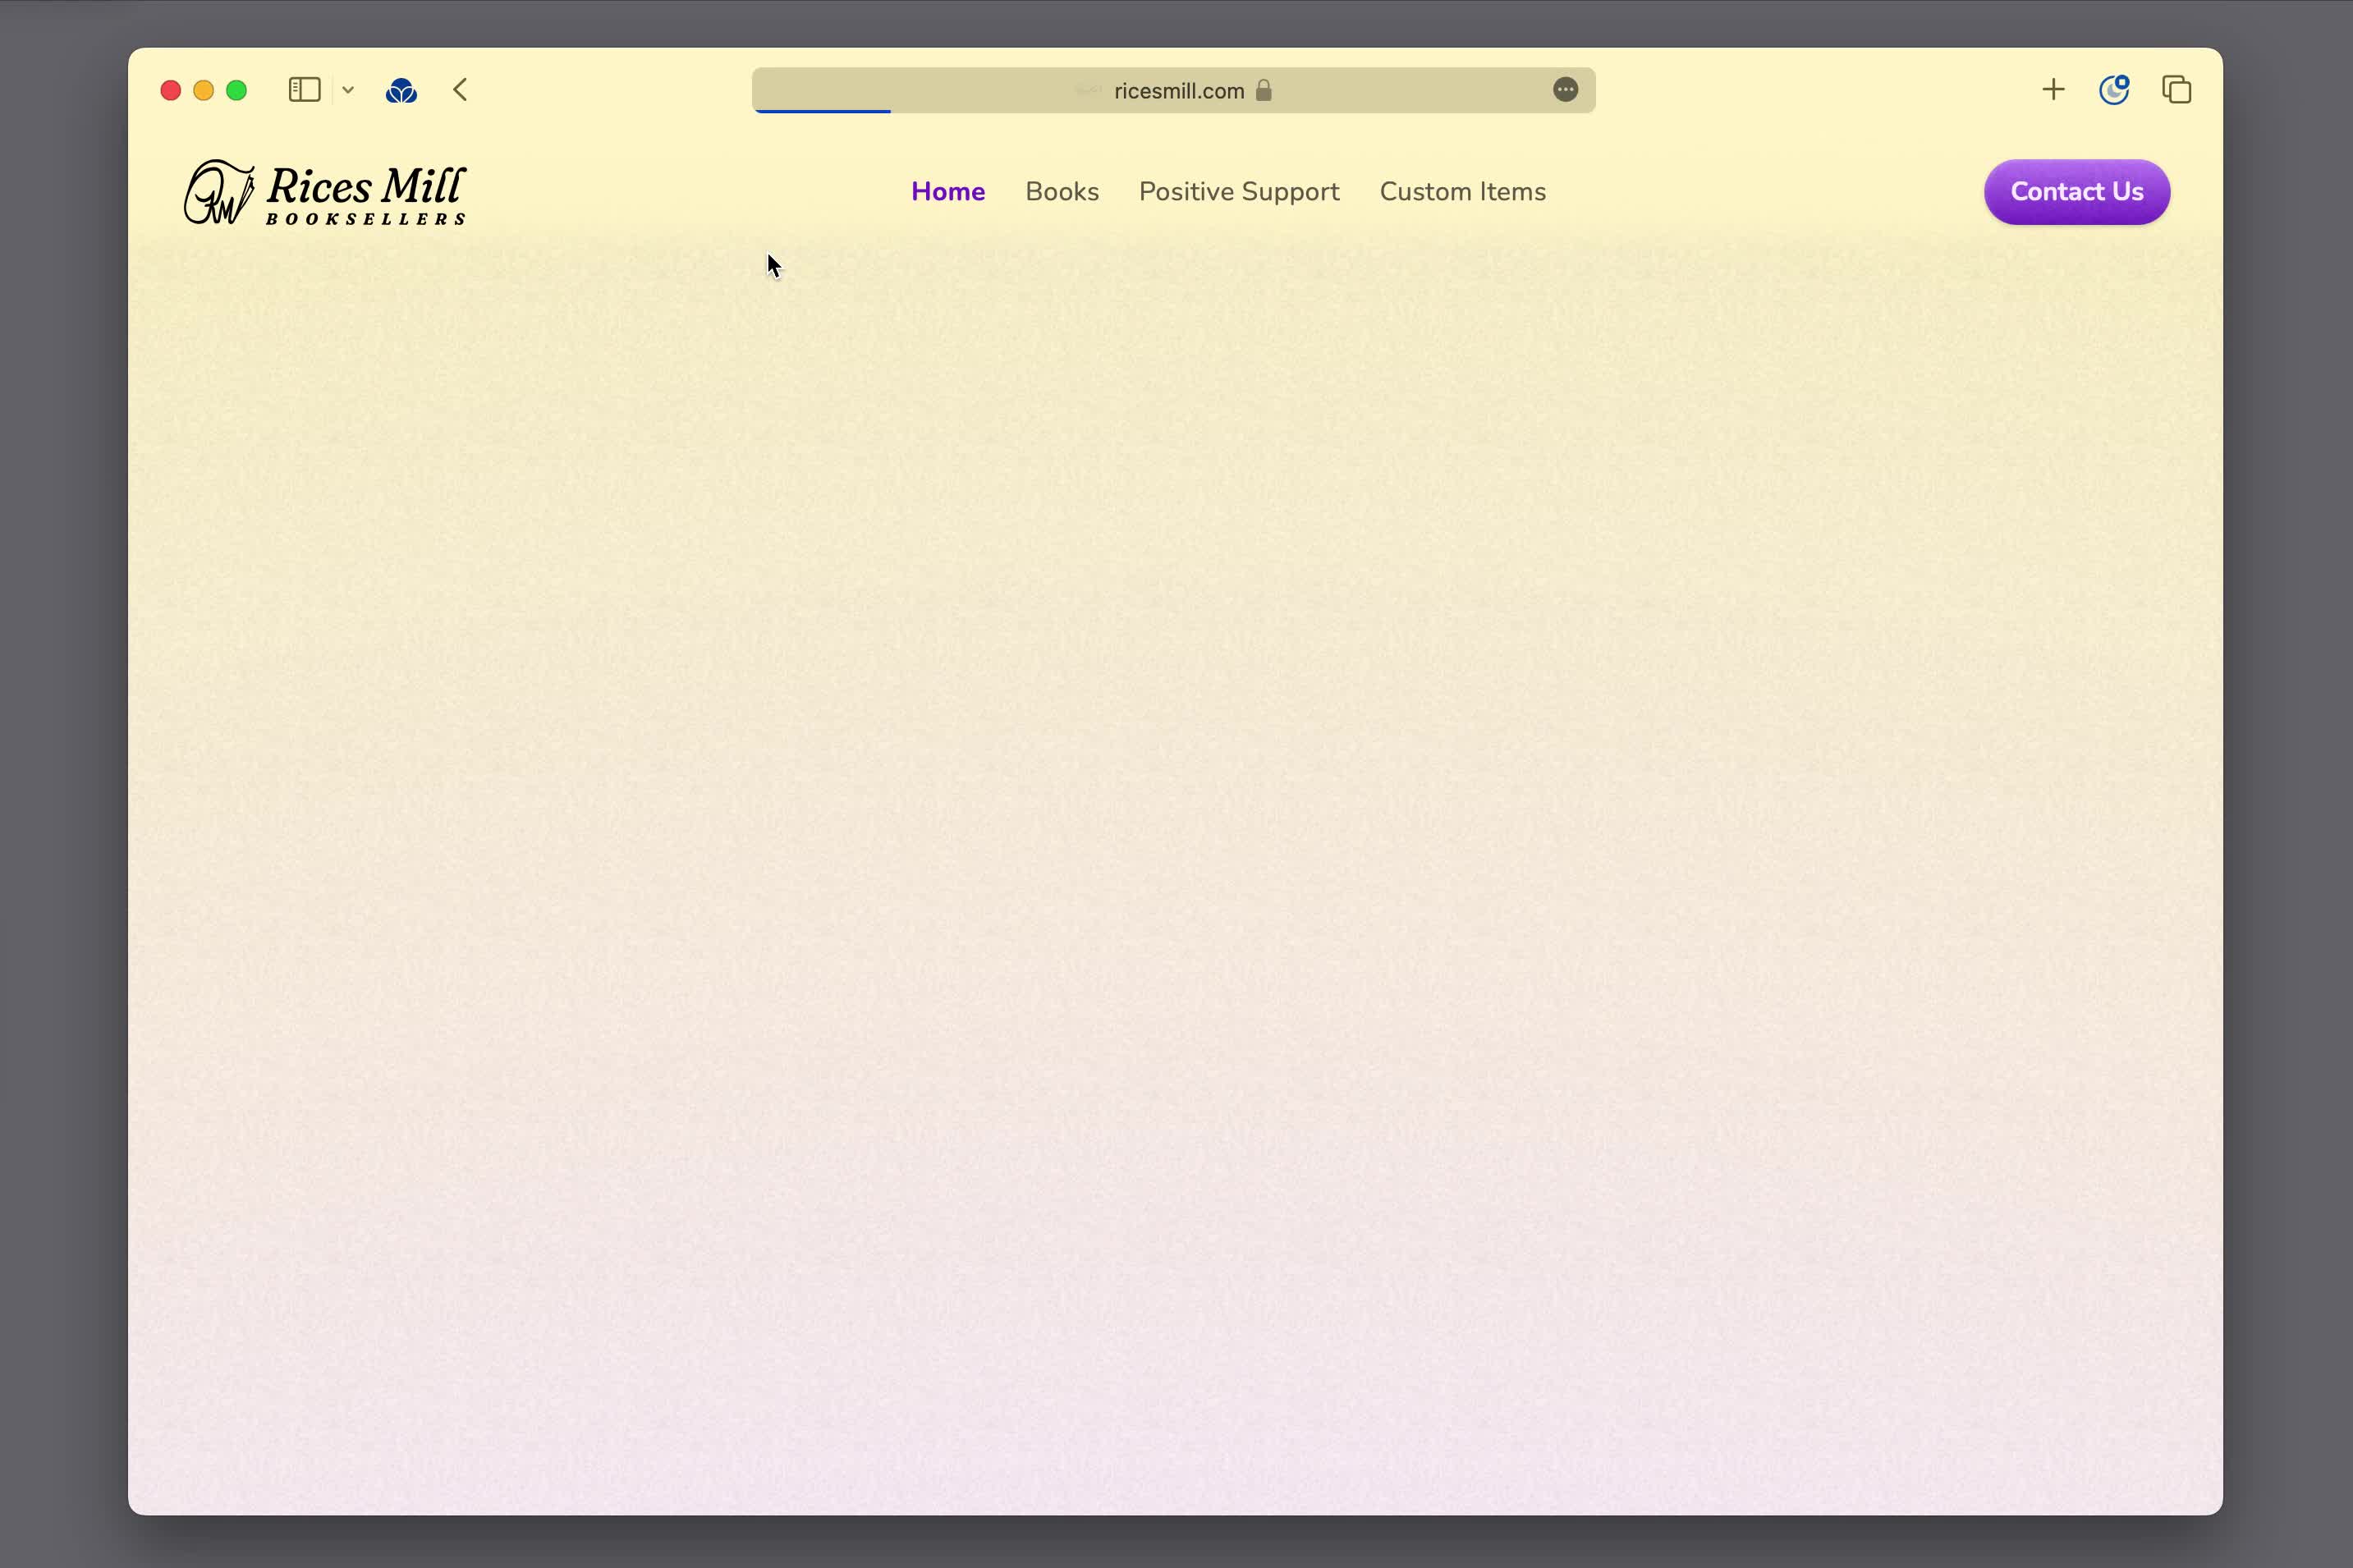2353x1568 pixels.
Task: Open the page options ellipsis button
Action: (x=1565, y=90)
